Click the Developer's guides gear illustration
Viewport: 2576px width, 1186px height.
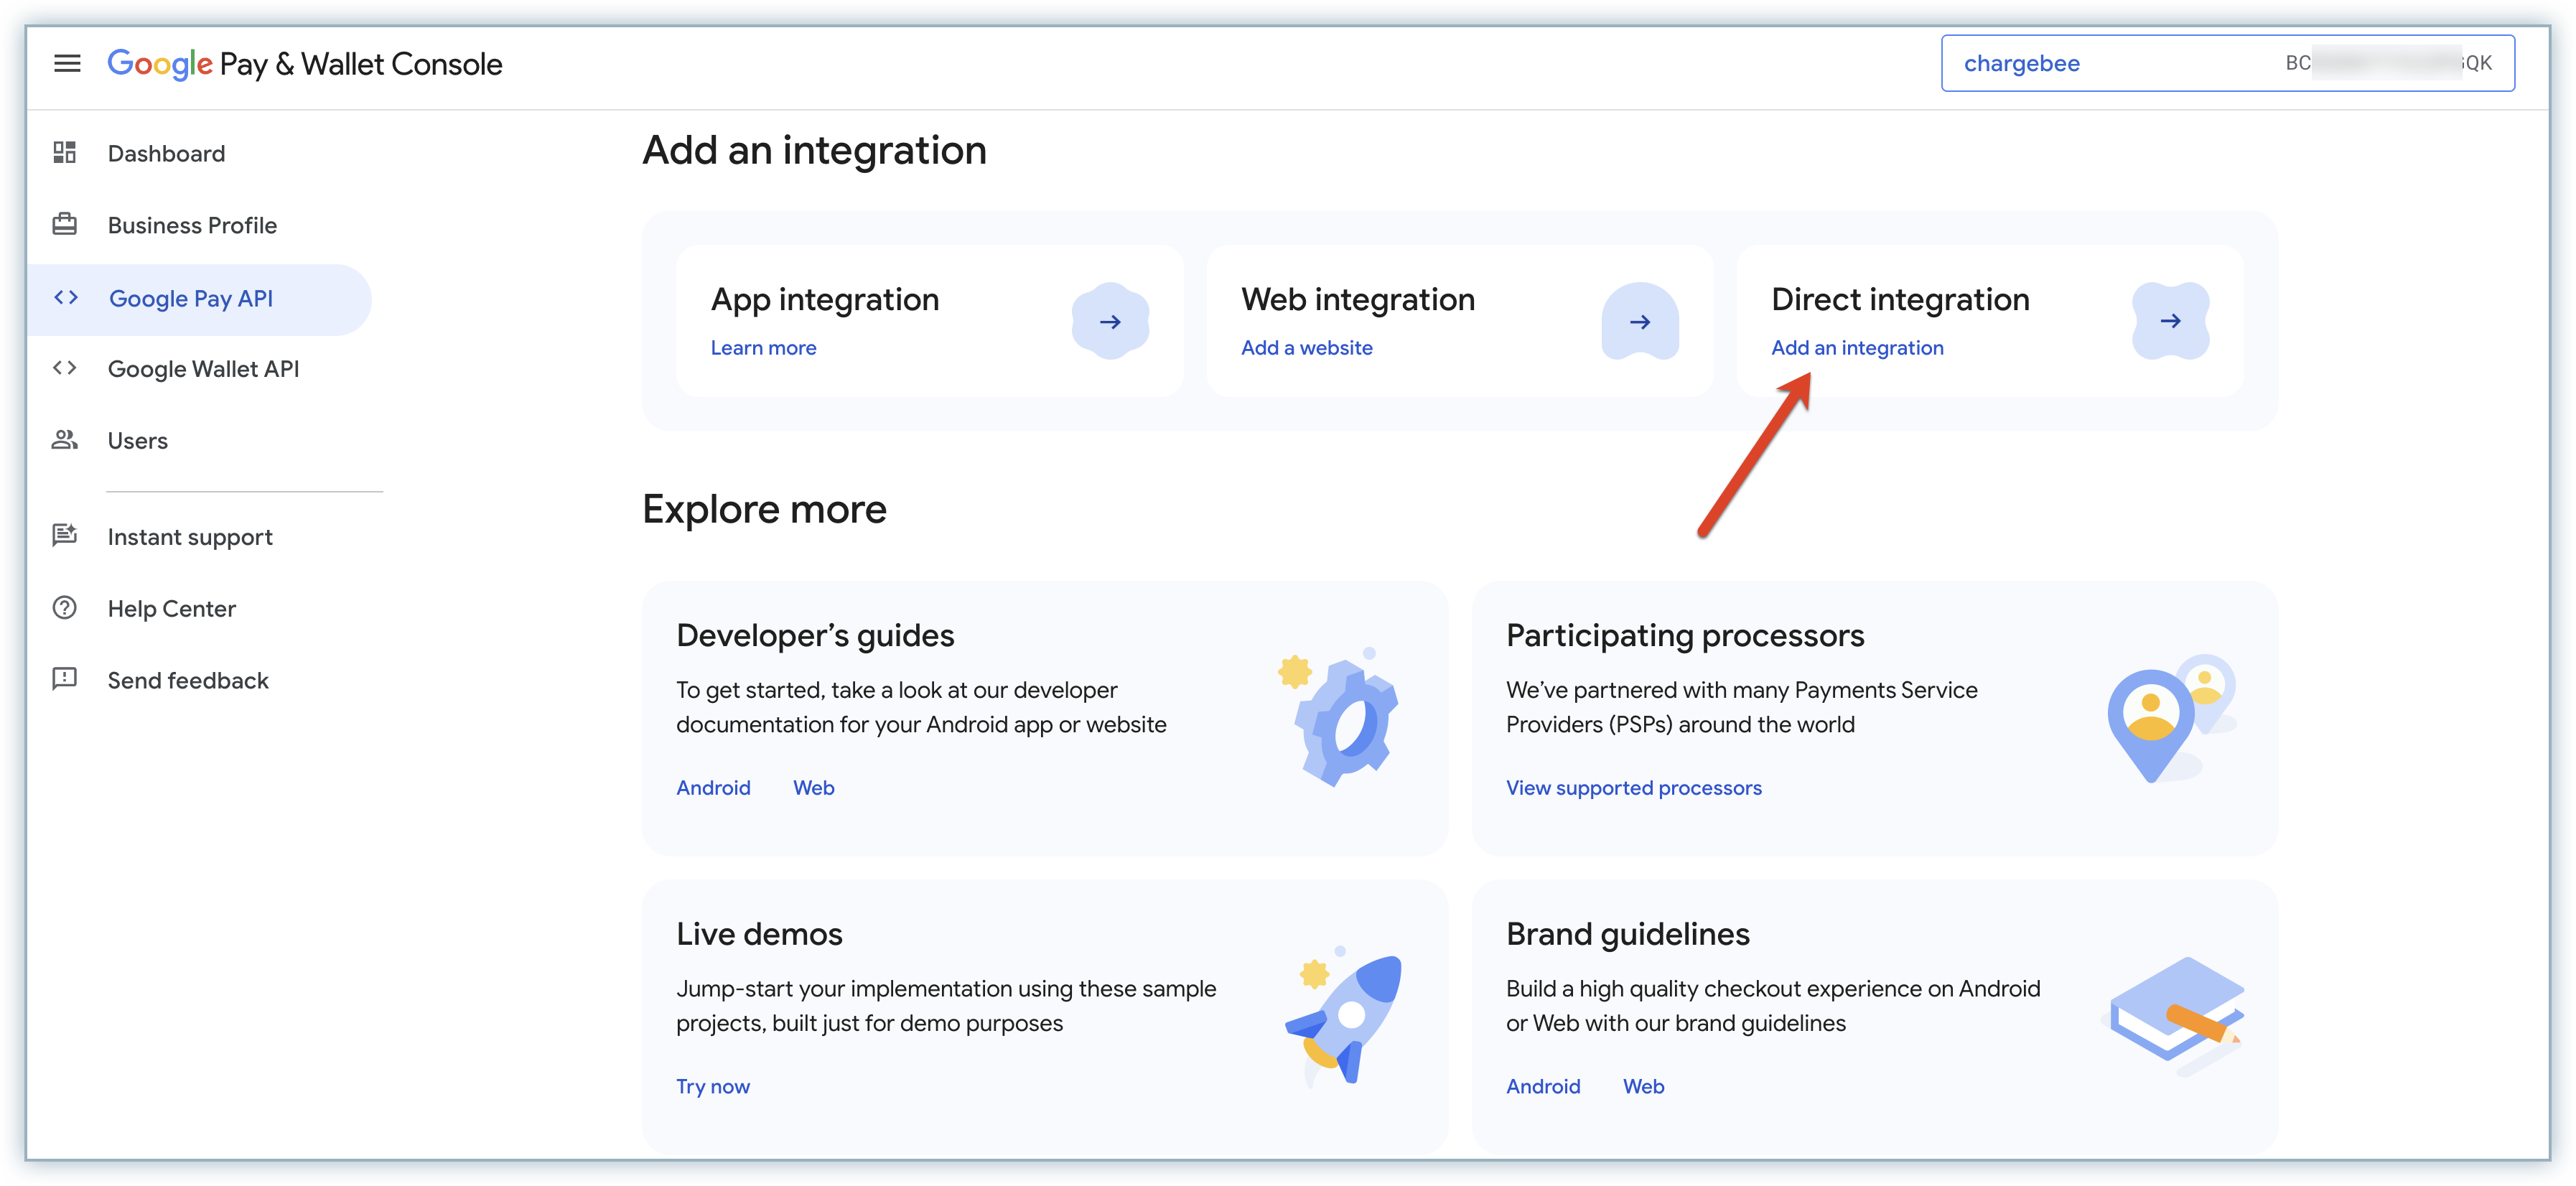pyautogui.click(x=1339, y=716)
